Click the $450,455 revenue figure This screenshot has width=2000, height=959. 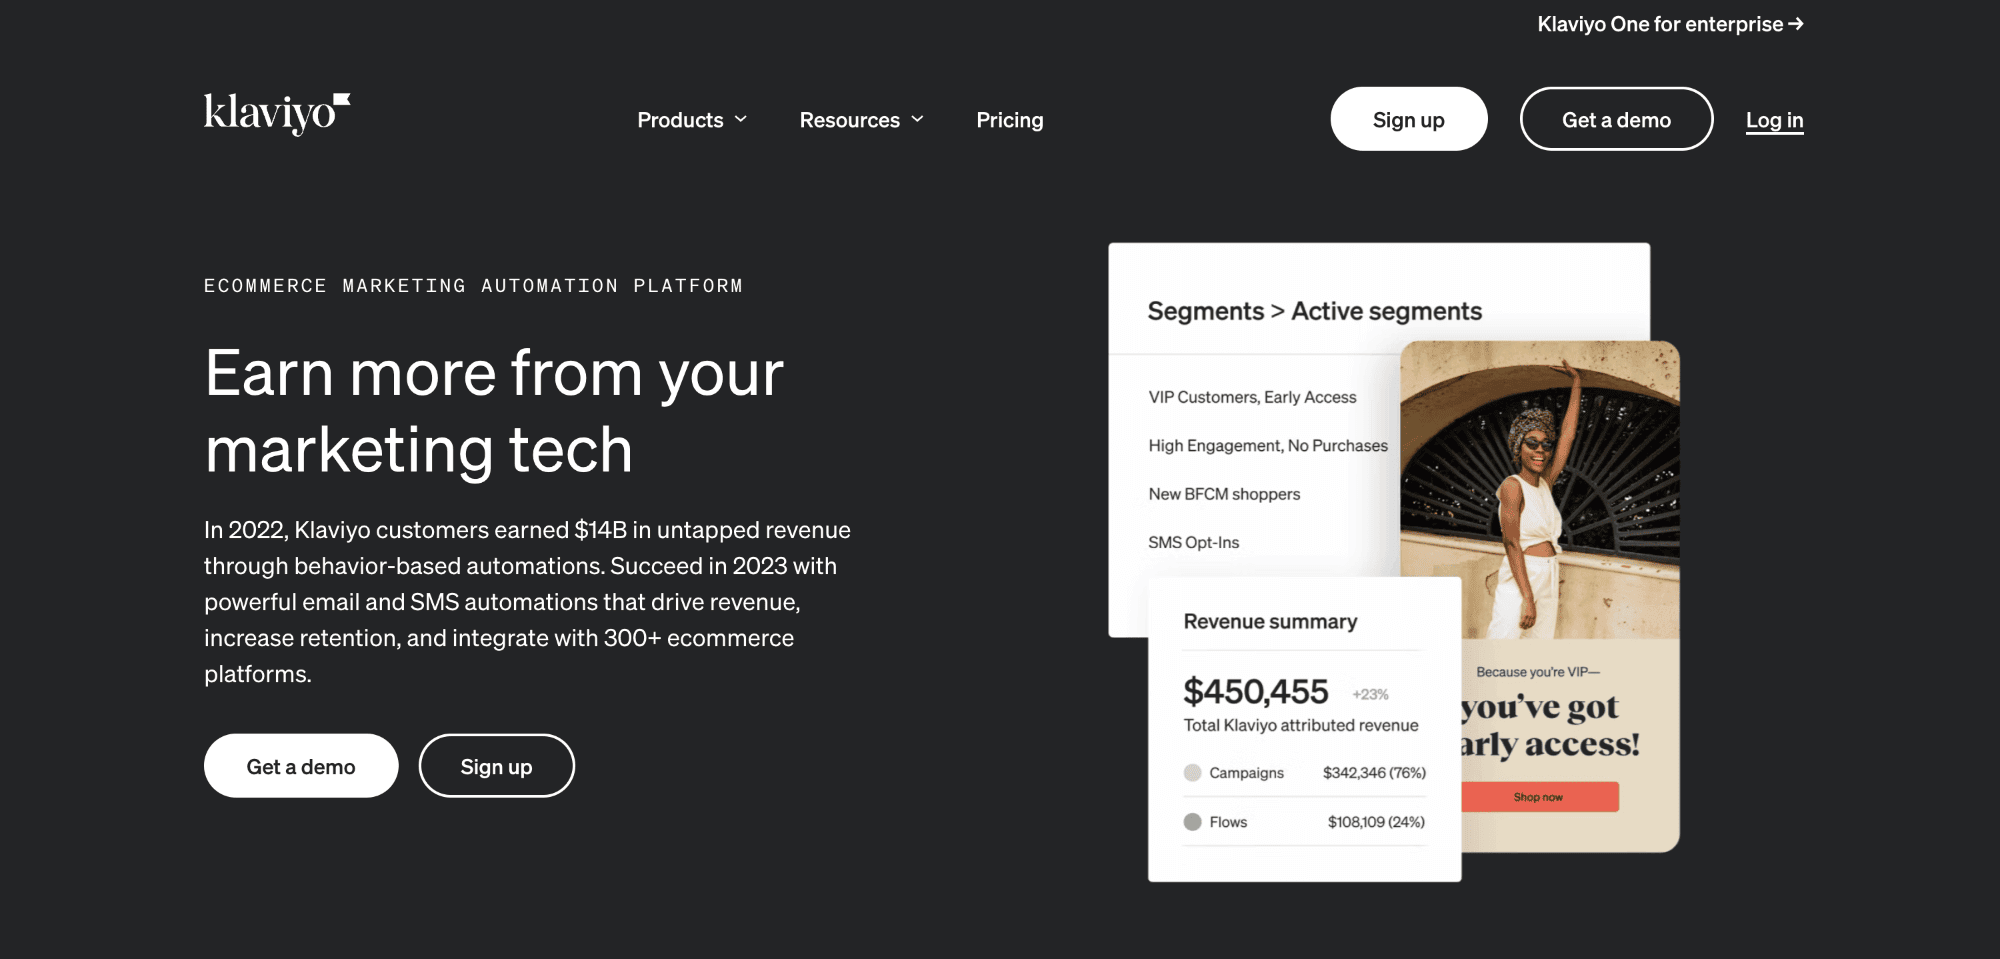[1255, 691]
